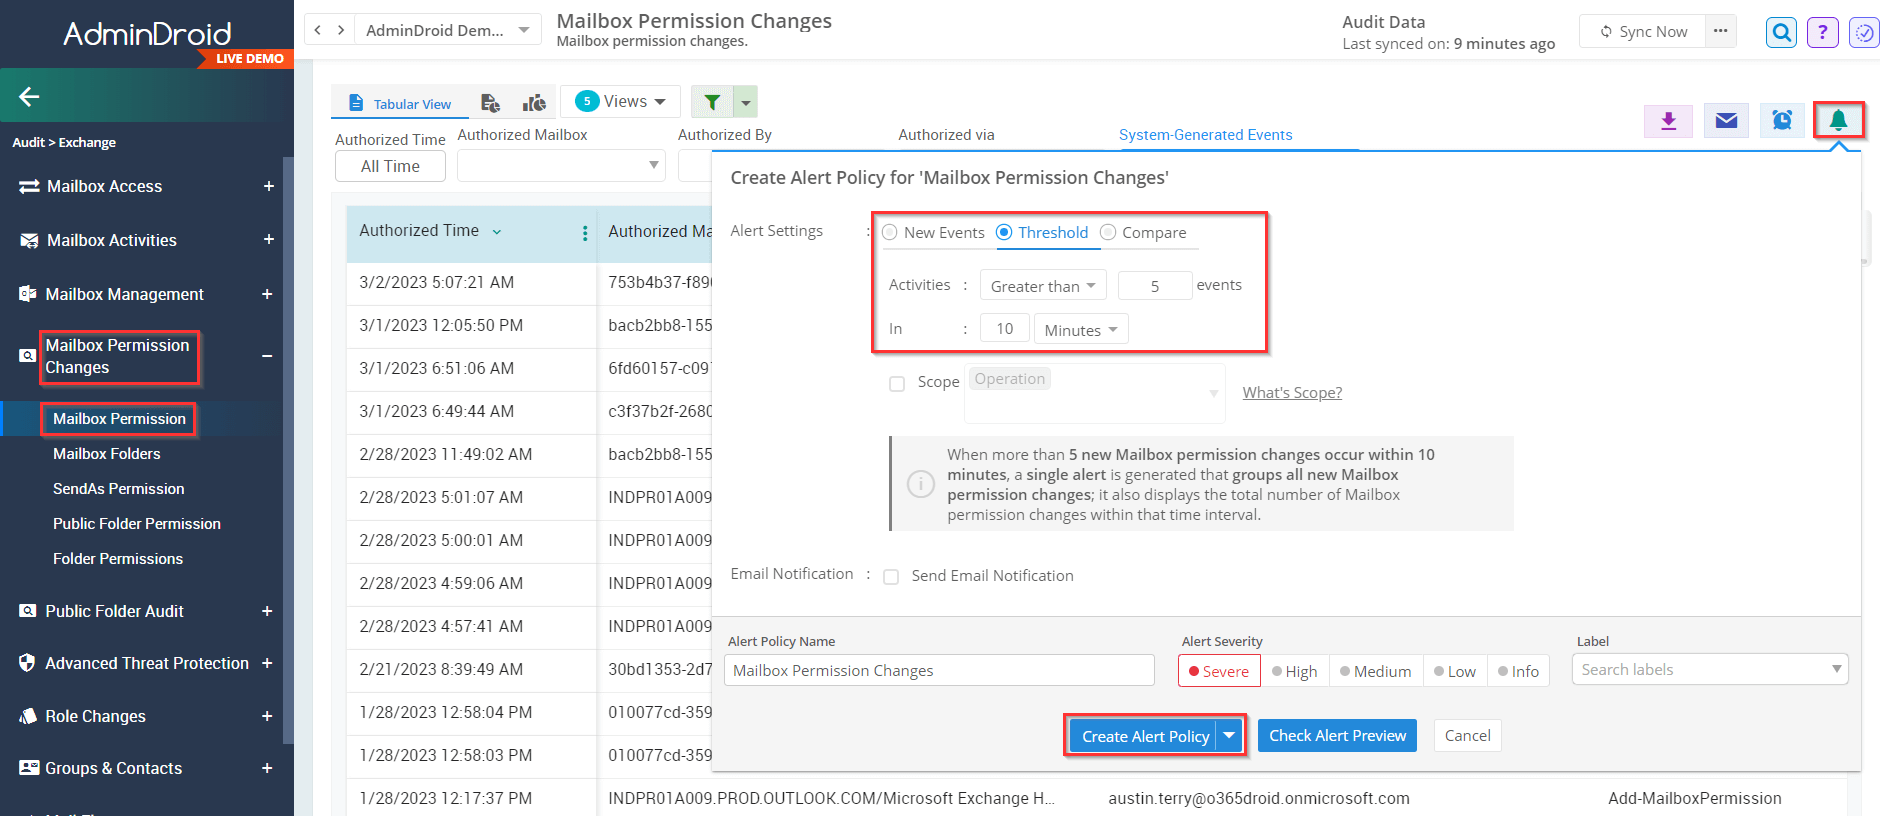1880x816 pixels.
Task: Switch to Tabular View tab
Action: point(400,104)
